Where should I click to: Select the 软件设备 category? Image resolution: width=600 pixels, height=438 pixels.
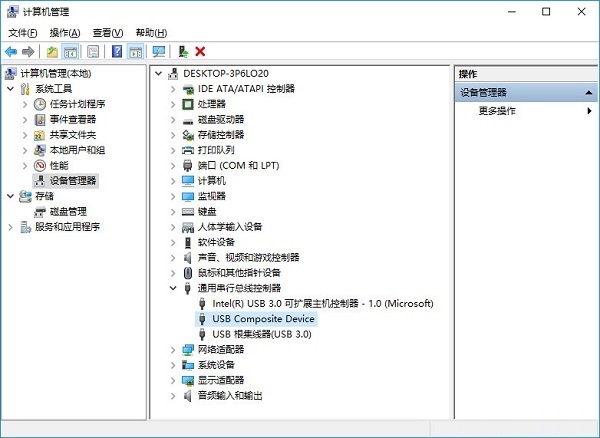tap(216, 242)
